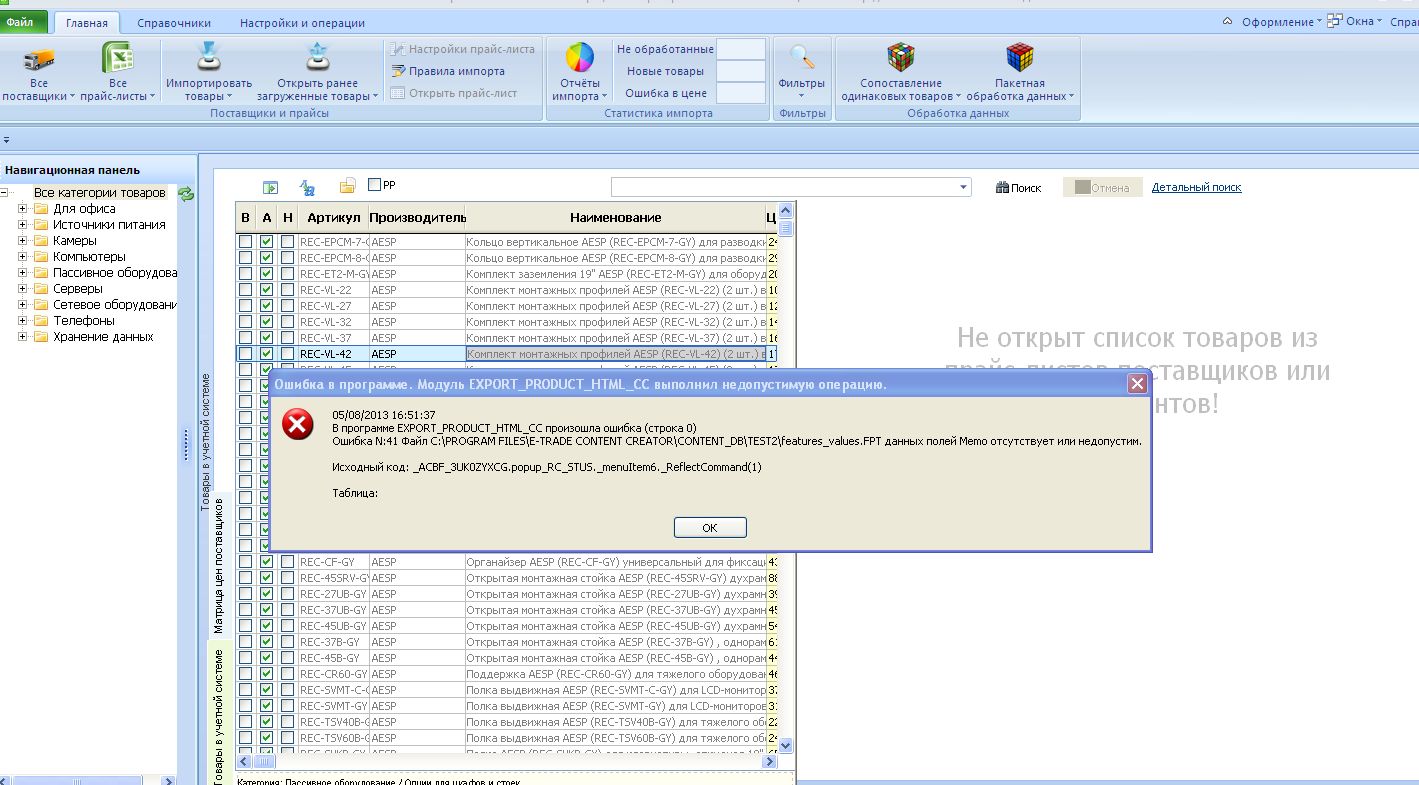Screen dimensions: 1419x785
Task: Click horizontal scrollbar of product table
Action: (x=506, y=762)
